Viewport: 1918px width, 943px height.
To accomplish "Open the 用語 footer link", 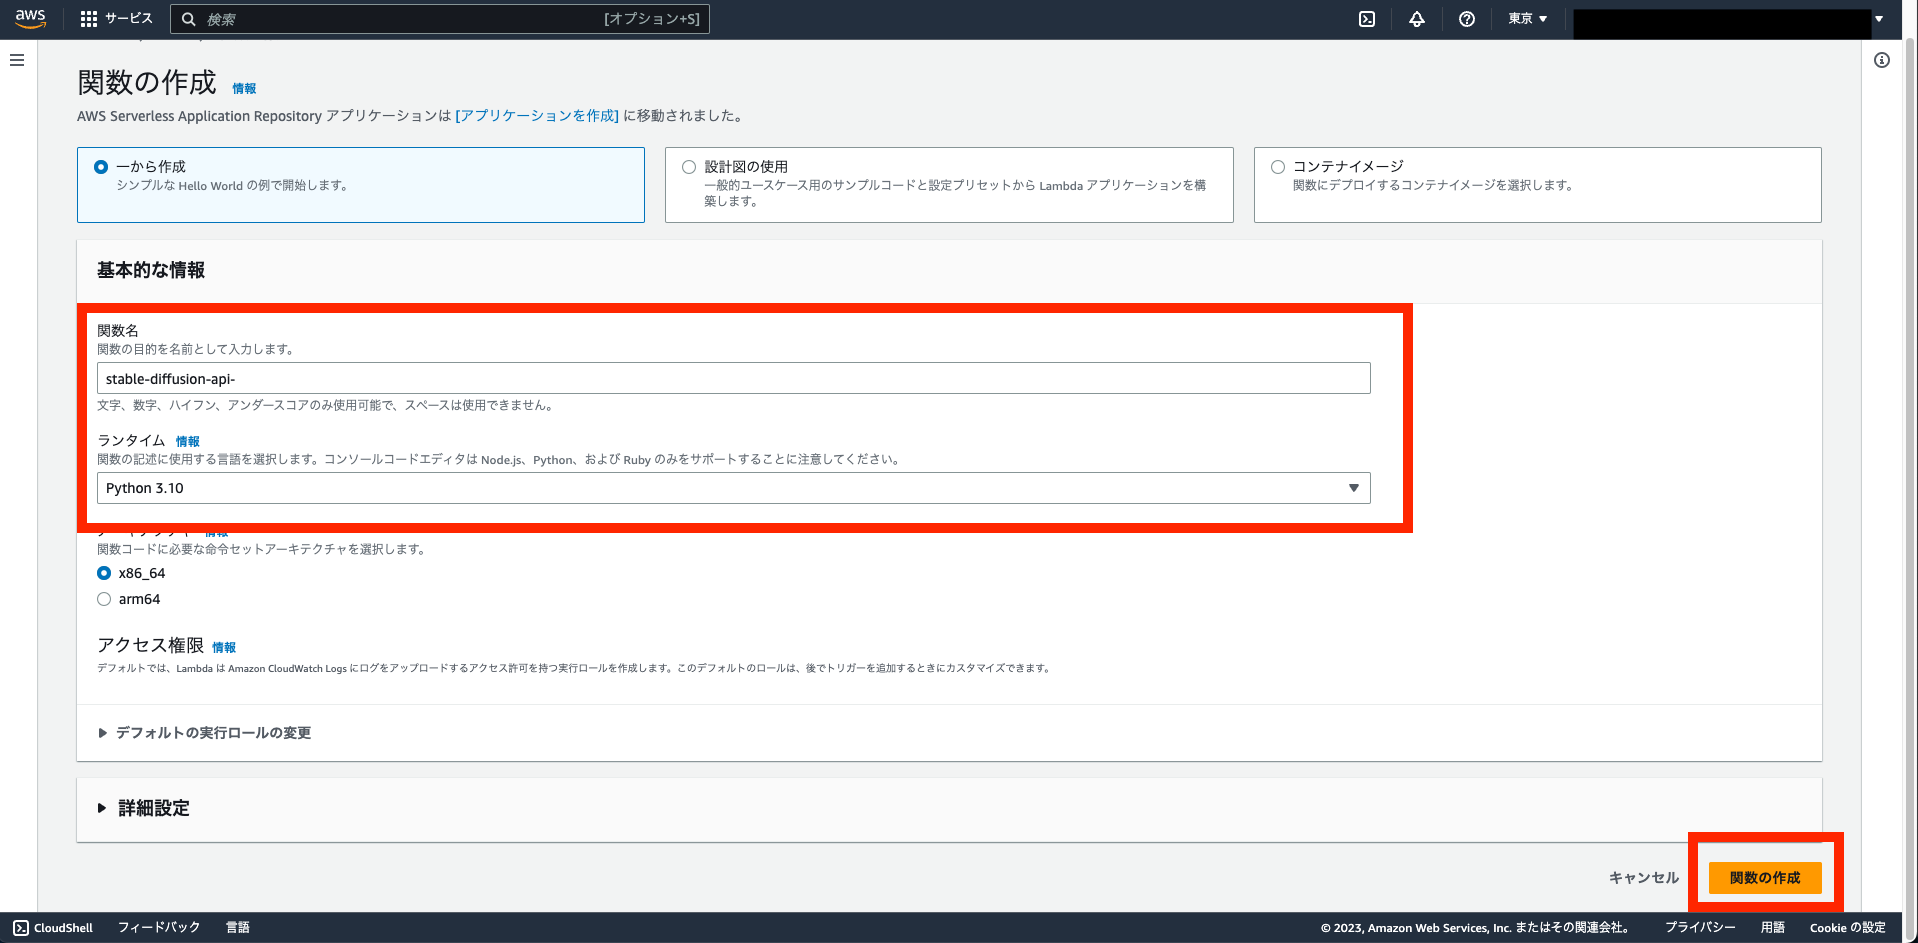I will pos(1773,927).
